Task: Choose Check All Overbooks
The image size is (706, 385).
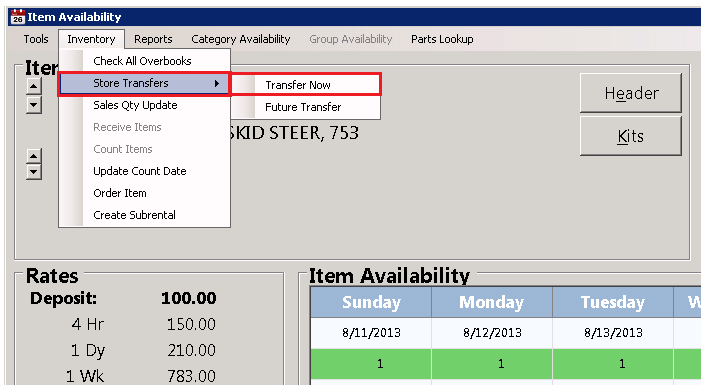Action: click(x=145, y=61)
